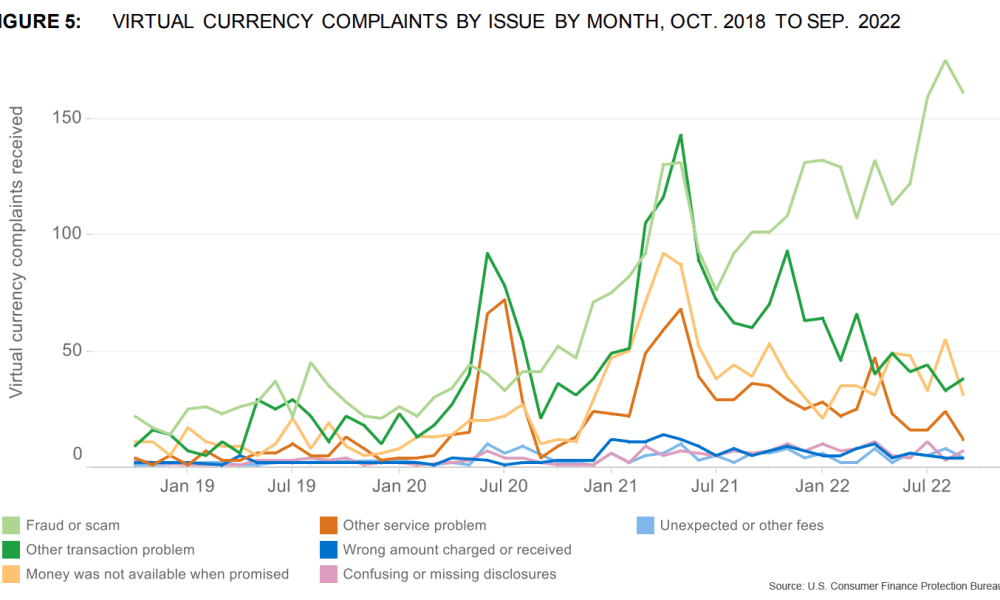Image resolution: width=1000 pixels, height=600 pixels.
Task: Click the pink Confusing or missing disclosures swatch
Action: [x=325, y=574]
